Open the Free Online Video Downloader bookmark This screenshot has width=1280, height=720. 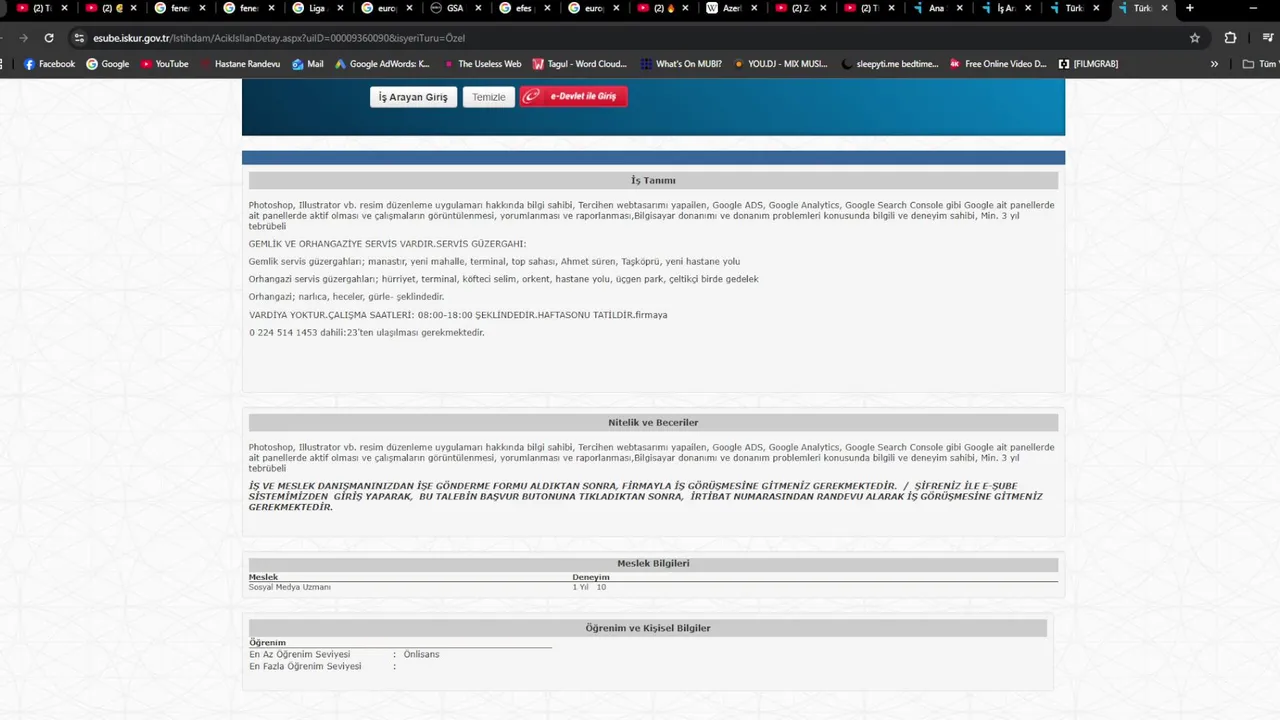[x=998, y=64]
